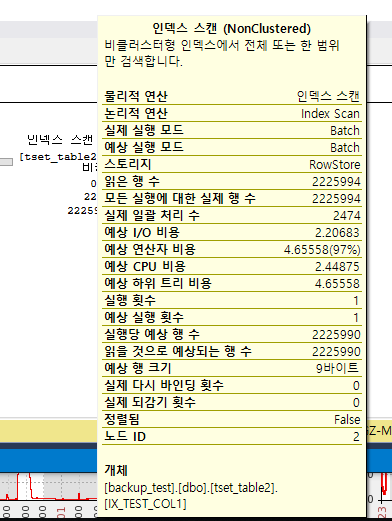Click object path [backup_test].[dbo].[tset_table2].

click(x=191, y=488)
